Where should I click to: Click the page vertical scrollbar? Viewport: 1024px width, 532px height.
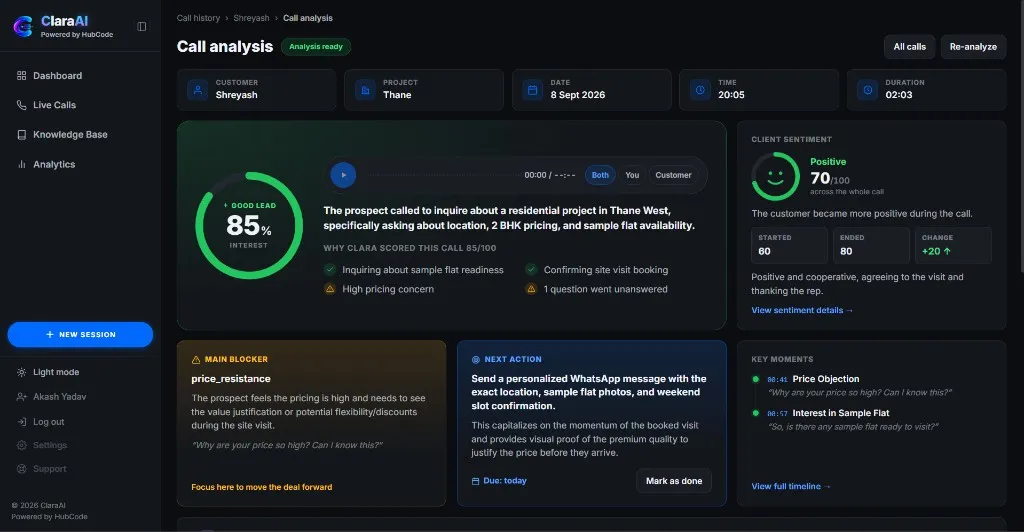1021,136
